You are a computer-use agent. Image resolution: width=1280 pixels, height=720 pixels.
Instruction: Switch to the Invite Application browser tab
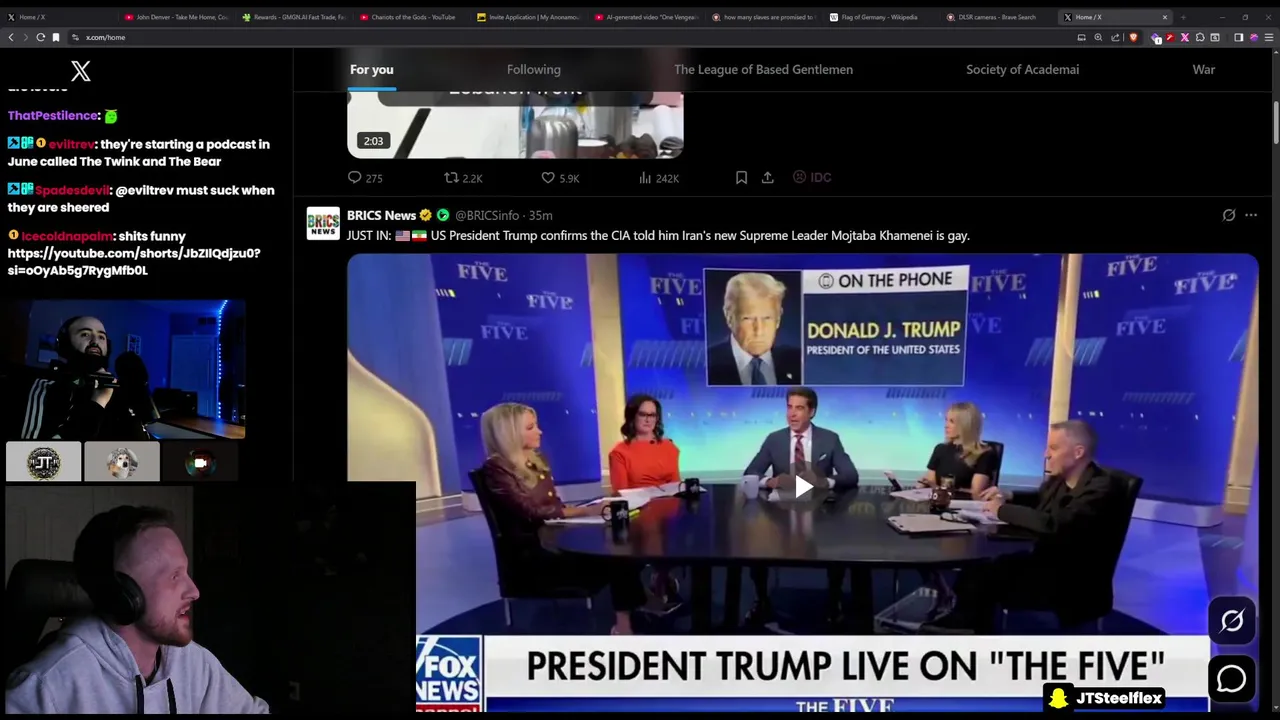click(529, 17)
